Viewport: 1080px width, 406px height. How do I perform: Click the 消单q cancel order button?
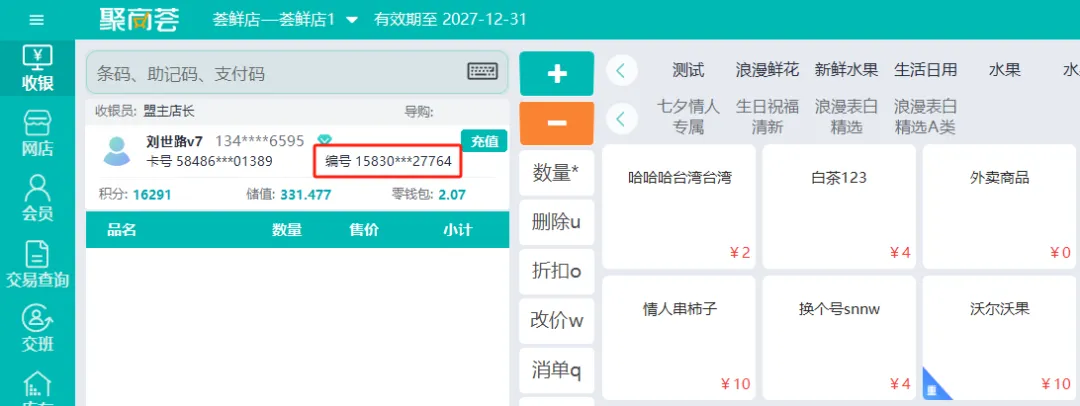[x=557, y=370]
